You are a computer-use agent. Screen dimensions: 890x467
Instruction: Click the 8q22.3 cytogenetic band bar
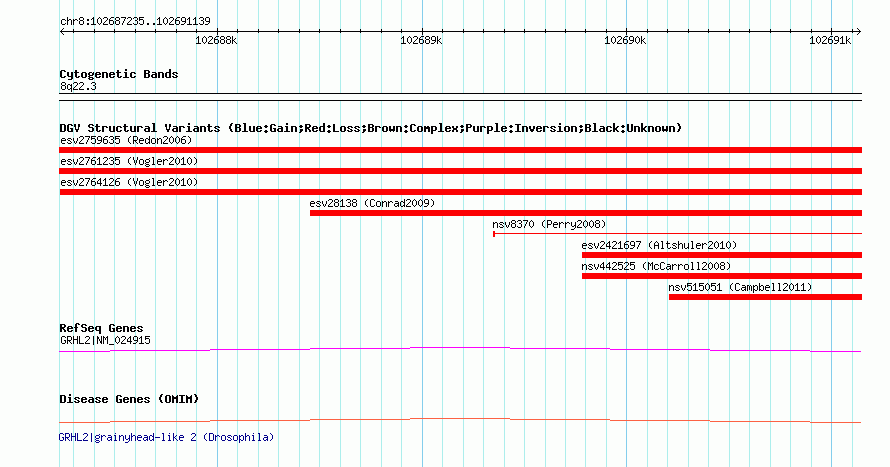pyautogui.click(x=460, y=97)
